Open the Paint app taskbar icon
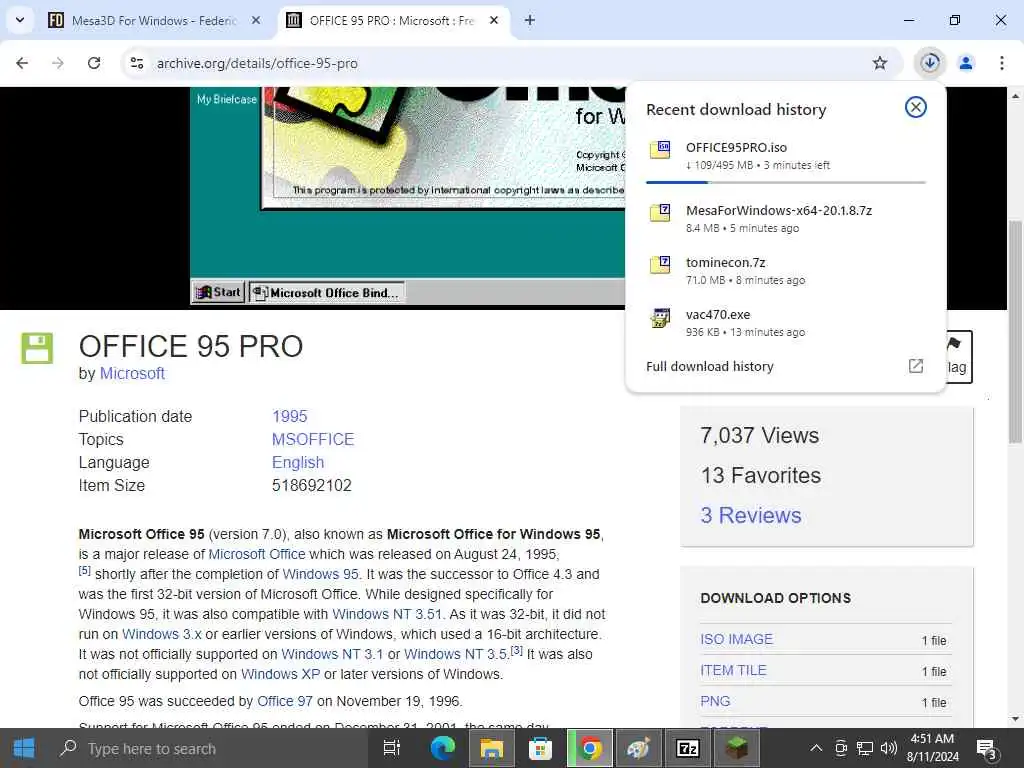 pos(638,748)
